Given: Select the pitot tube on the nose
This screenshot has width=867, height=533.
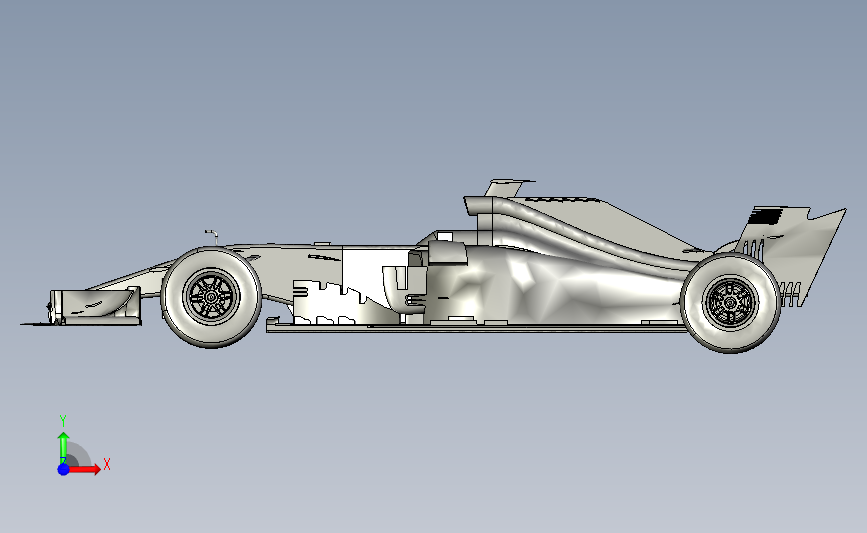Looking at the screenshot, I should pyautogui.click(x=212, y=237).
